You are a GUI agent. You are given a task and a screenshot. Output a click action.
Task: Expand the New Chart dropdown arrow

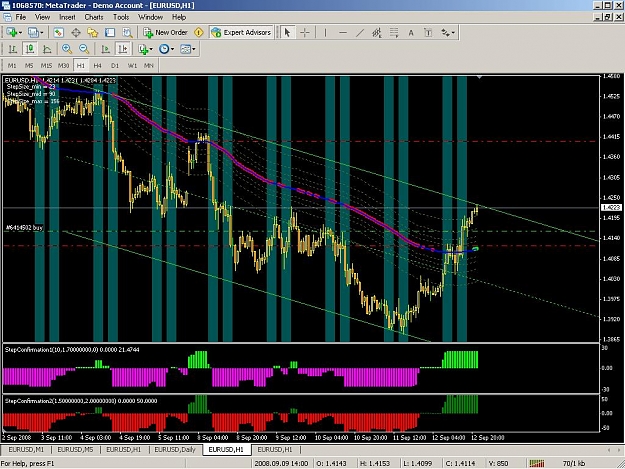(20, 33)
